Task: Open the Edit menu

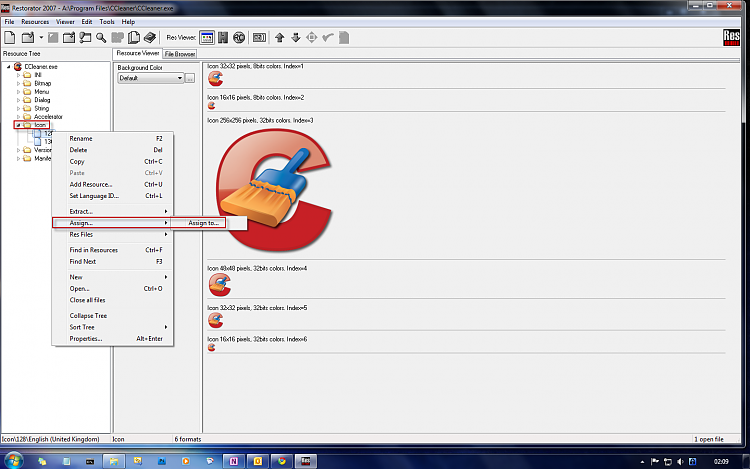Action: [x=87, y=22]
